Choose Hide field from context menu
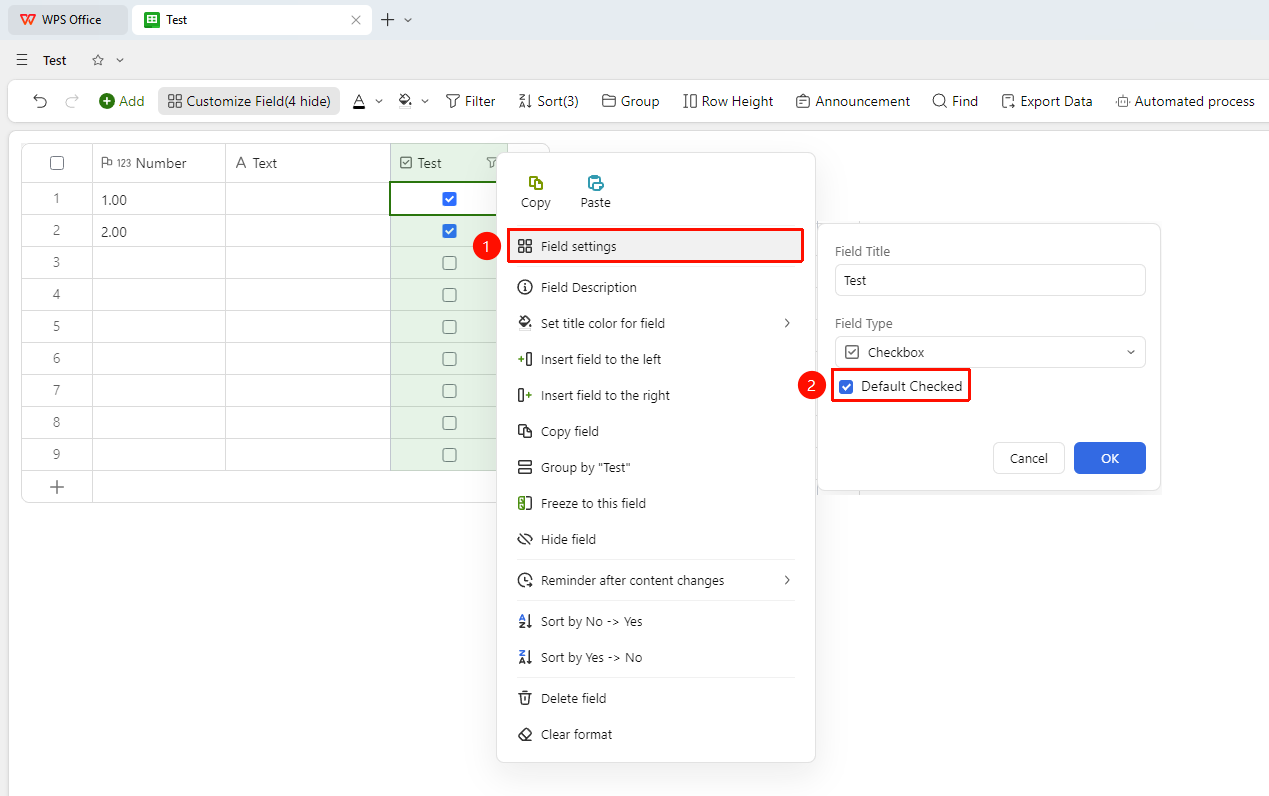 coord(656,539)
